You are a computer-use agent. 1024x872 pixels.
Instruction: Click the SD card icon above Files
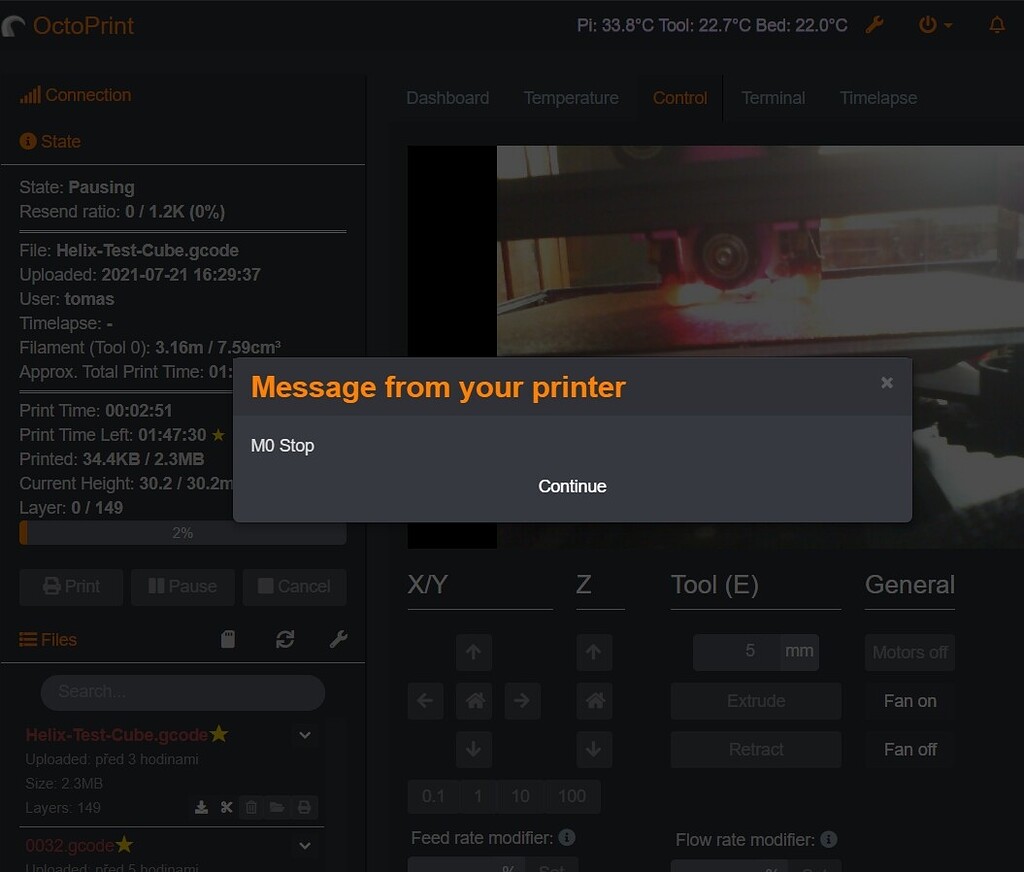[x=228, y=638]
